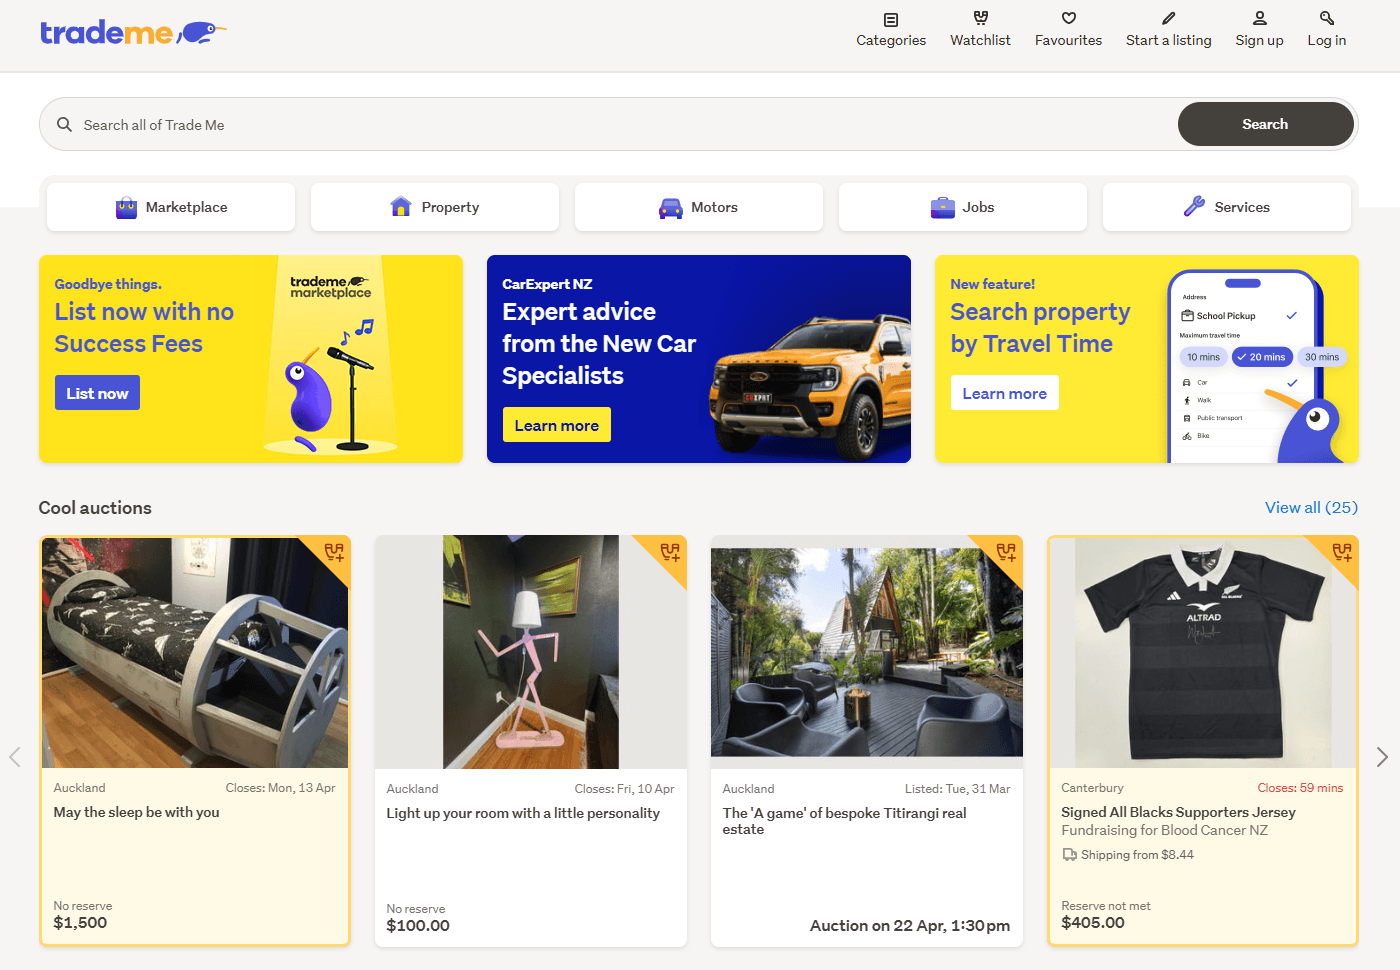Select the Property house icon

400,207
